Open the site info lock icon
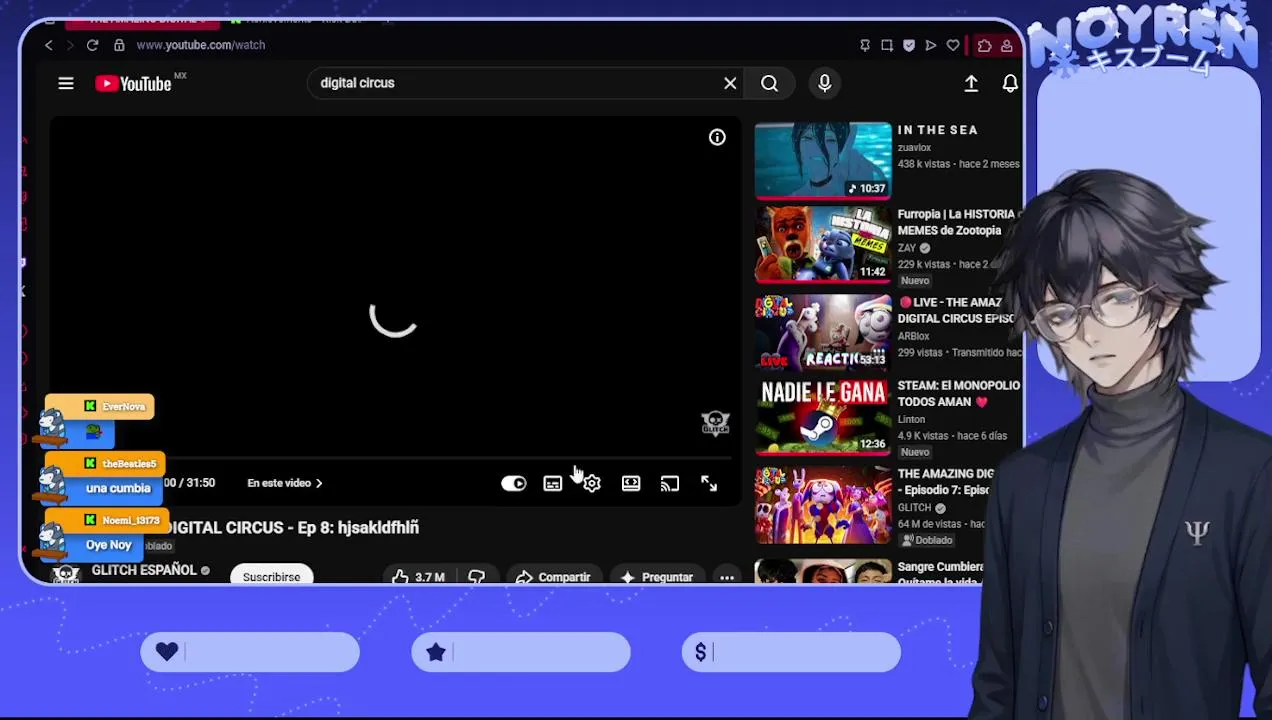Screen dimensions: 1272x720 coord(119,45)
